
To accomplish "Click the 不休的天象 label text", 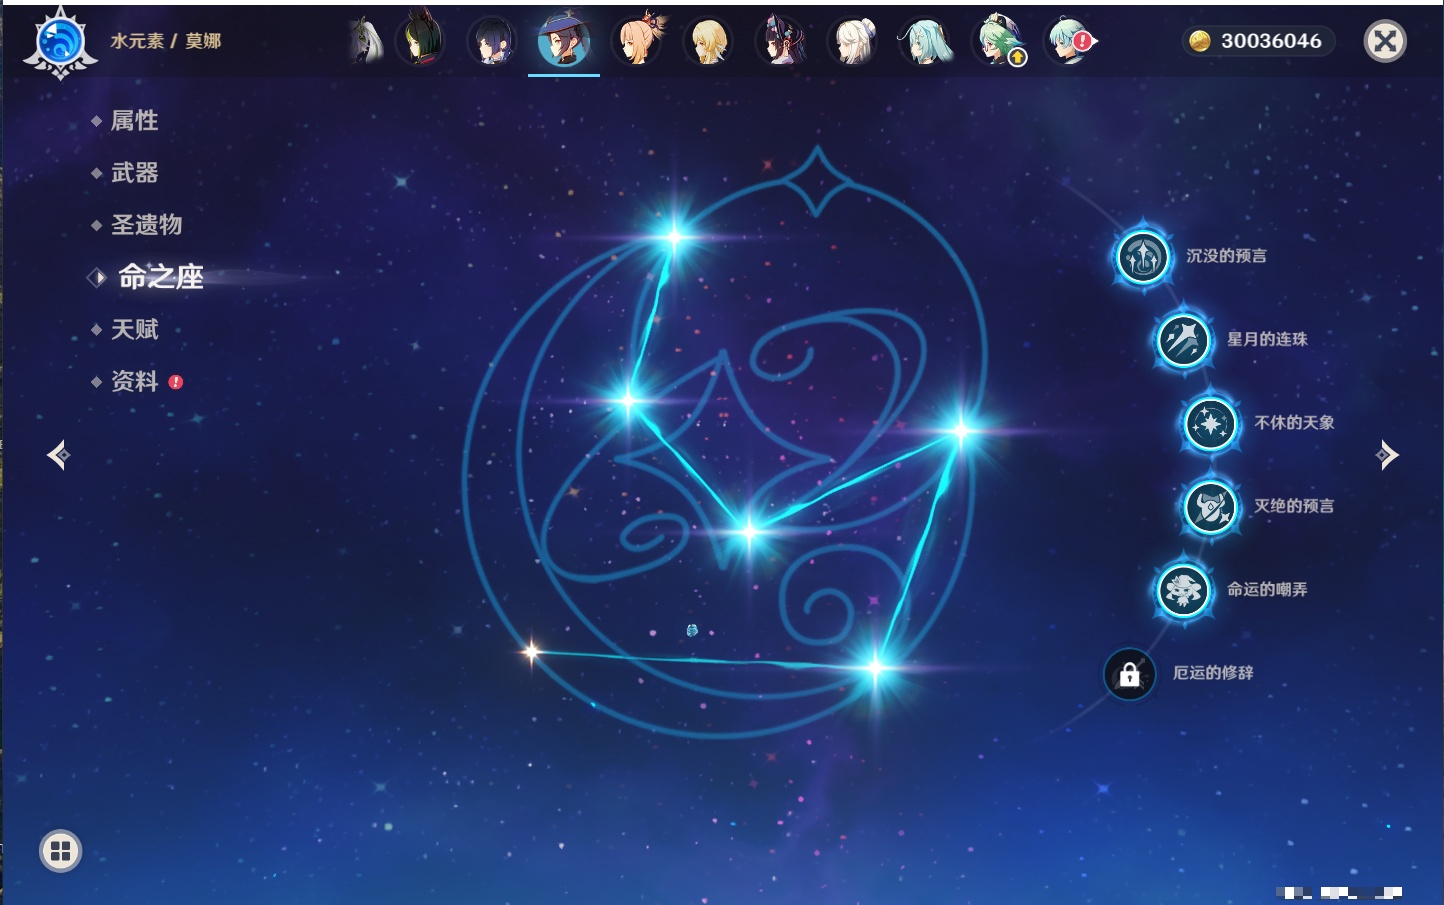I will (x=1294, y=423).
